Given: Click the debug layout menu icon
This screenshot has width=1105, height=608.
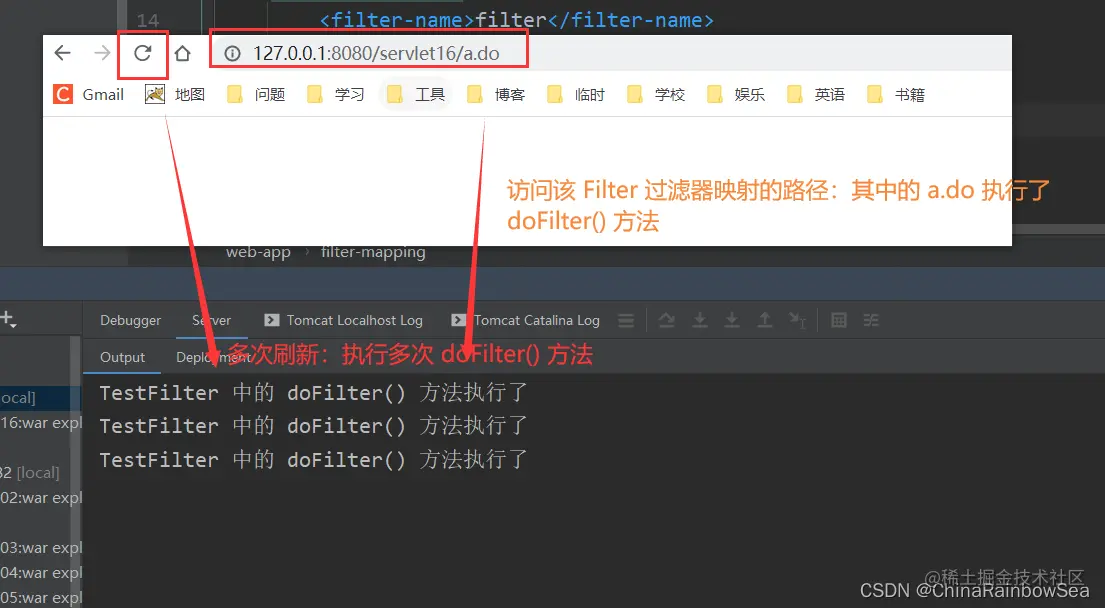Looking at the screenshot, I should [x=626, y=321].
